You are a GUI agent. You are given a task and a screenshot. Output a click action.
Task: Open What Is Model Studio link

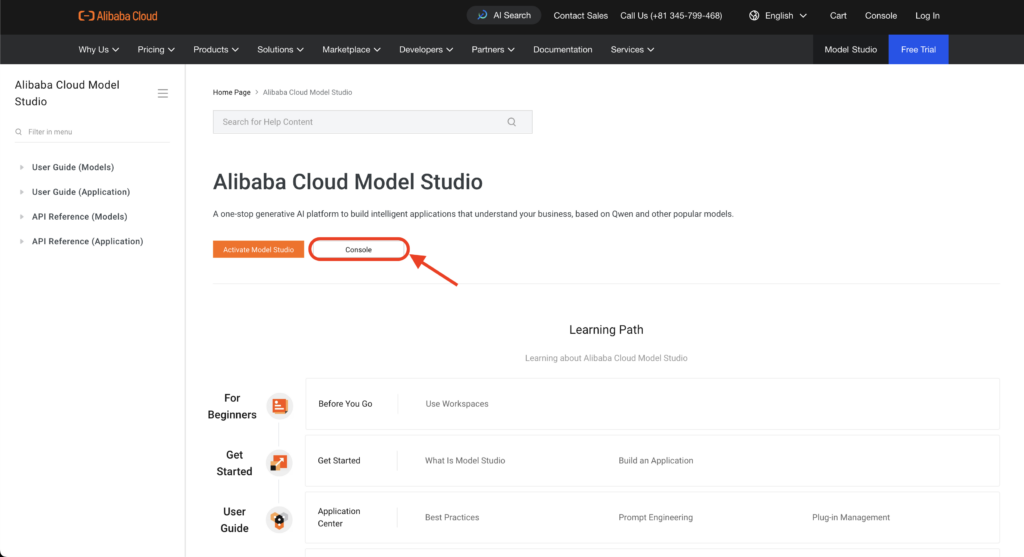[x=464, y=460]
